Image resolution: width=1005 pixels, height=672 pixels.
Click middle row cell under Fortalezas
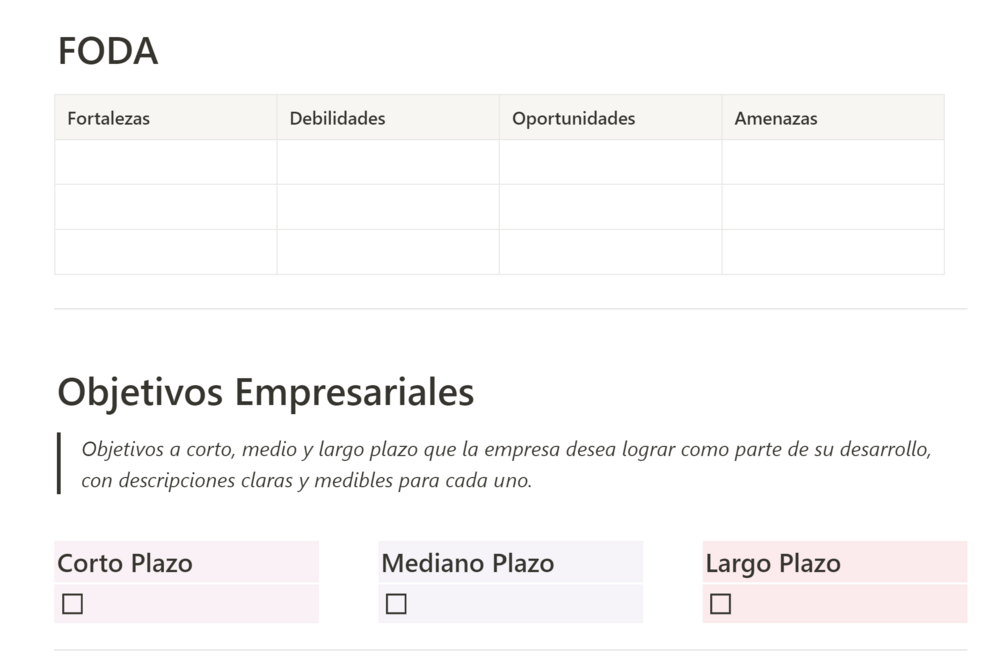click(x=165, y=207)
